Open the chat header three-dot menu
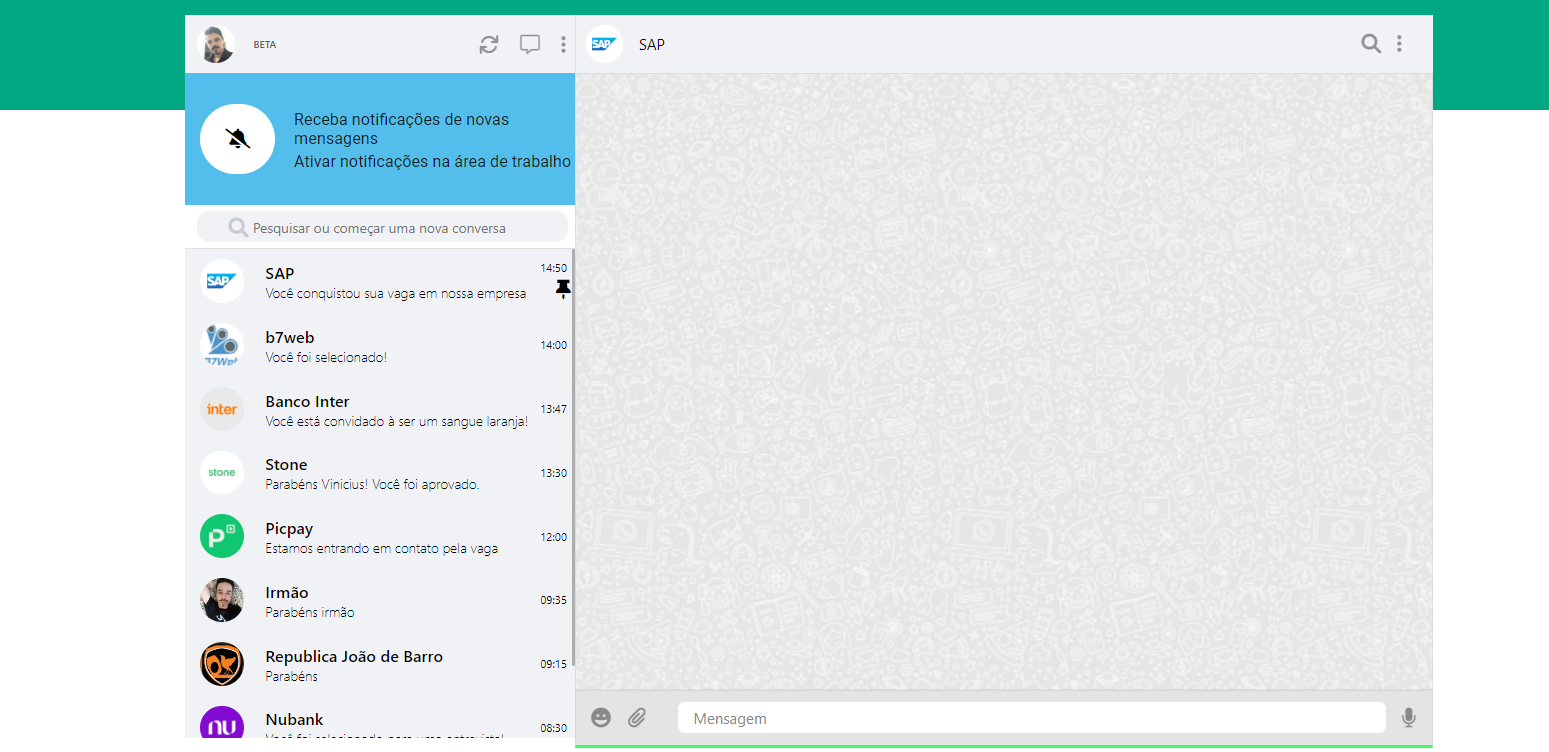Screen dimensions: 1549x752 pos(1399,44)
